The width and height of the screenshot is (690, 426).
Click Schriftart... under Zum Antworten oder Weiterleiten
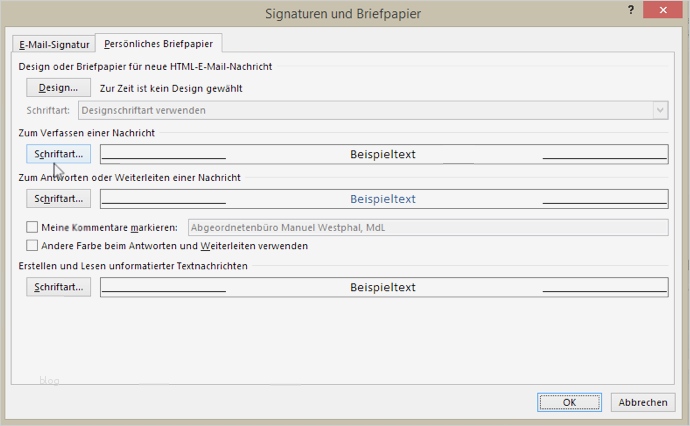tap(58, 198)
